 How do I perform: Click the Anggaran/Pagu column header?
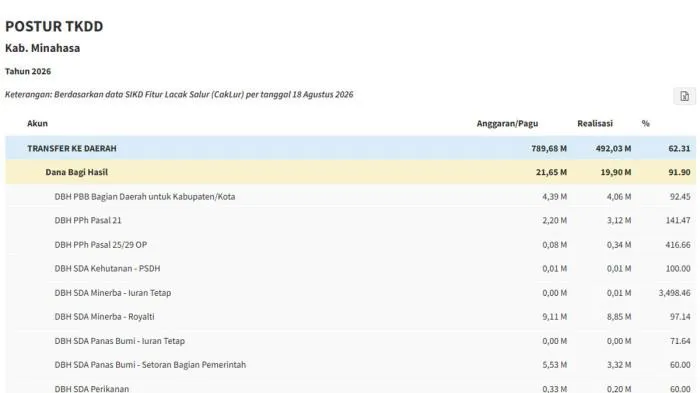click(x=507, y=123)
